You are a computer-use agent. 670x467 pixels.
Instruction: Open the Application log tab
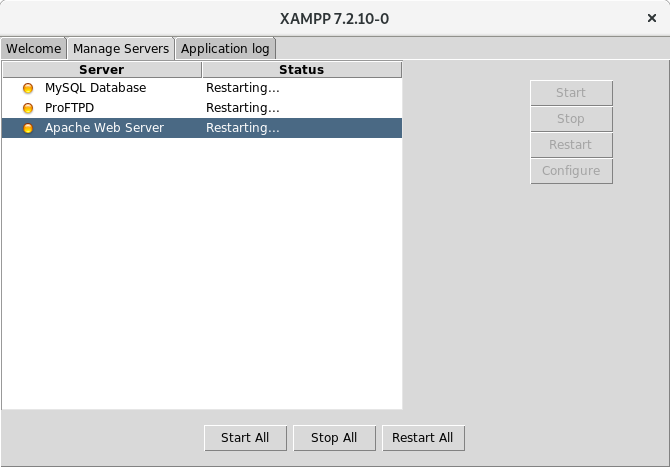[x=225, y=49]
